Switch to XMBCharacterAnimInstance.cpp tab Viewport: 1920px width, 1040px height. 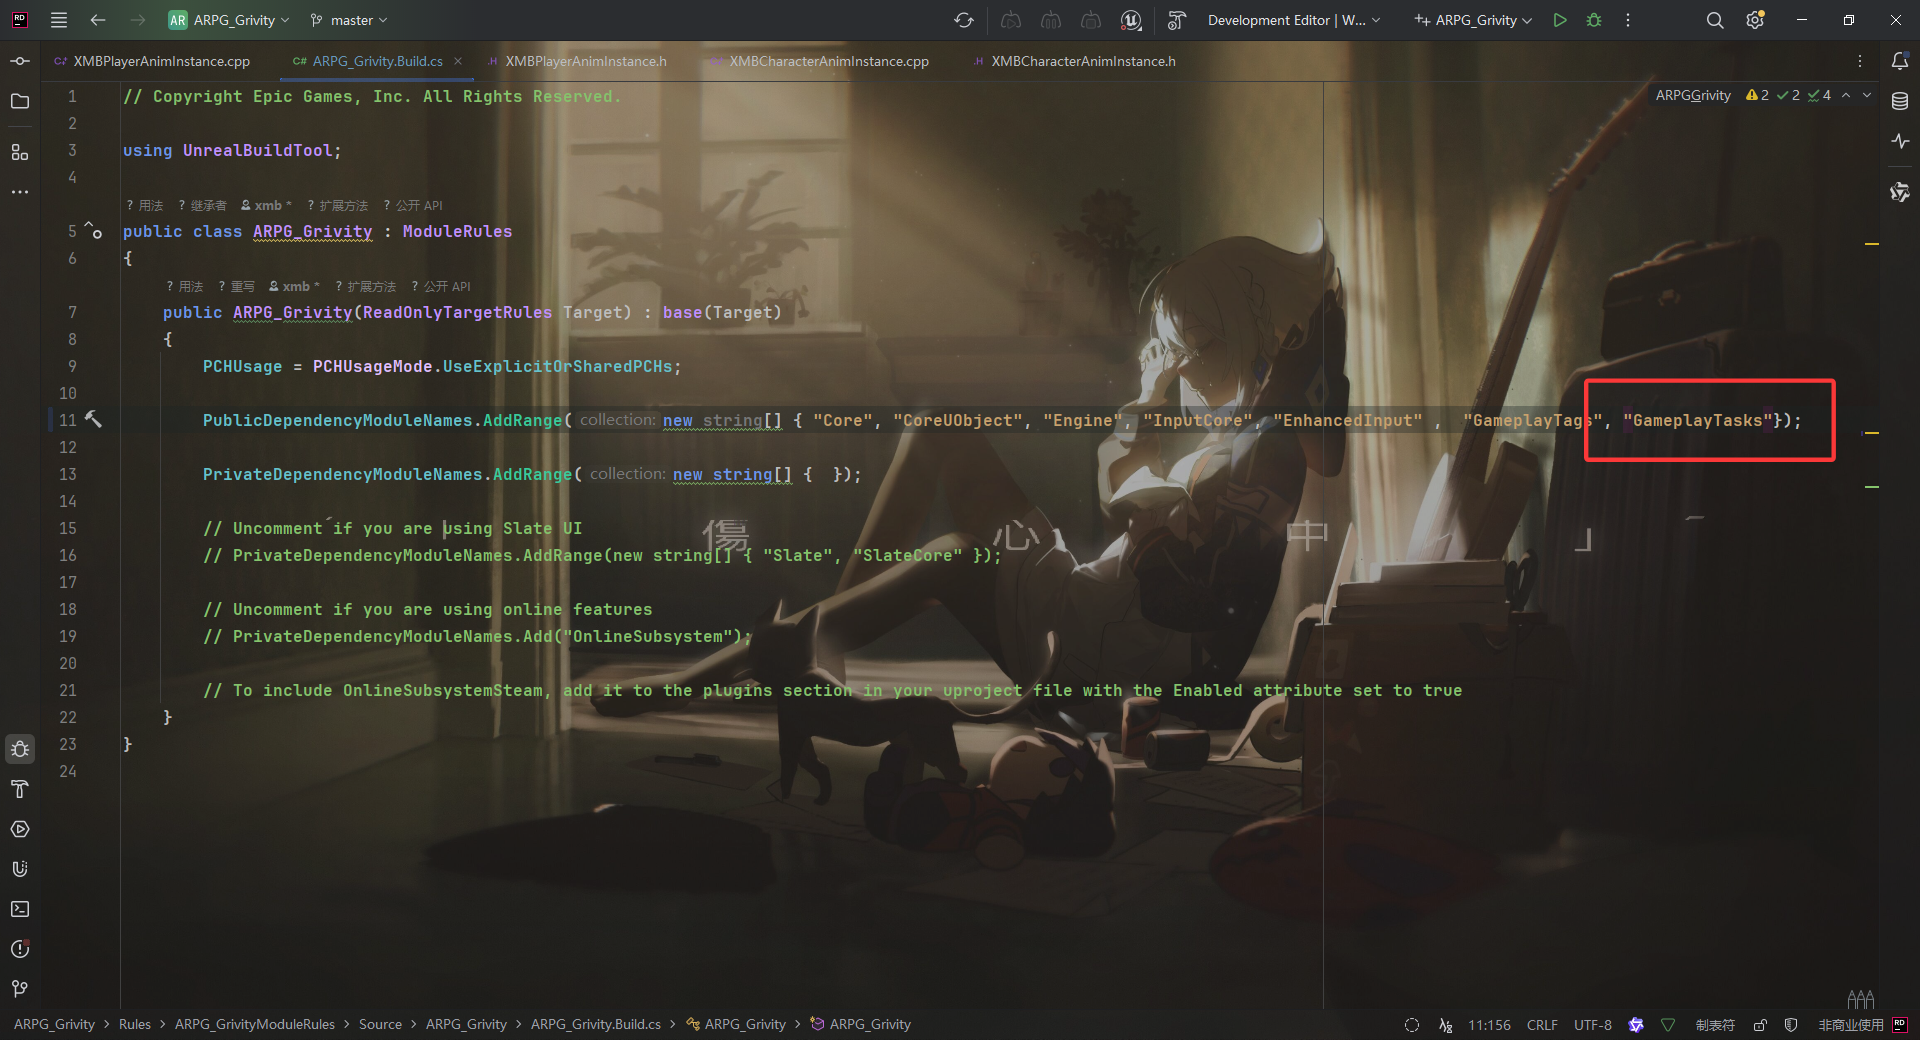click(820, 61)
